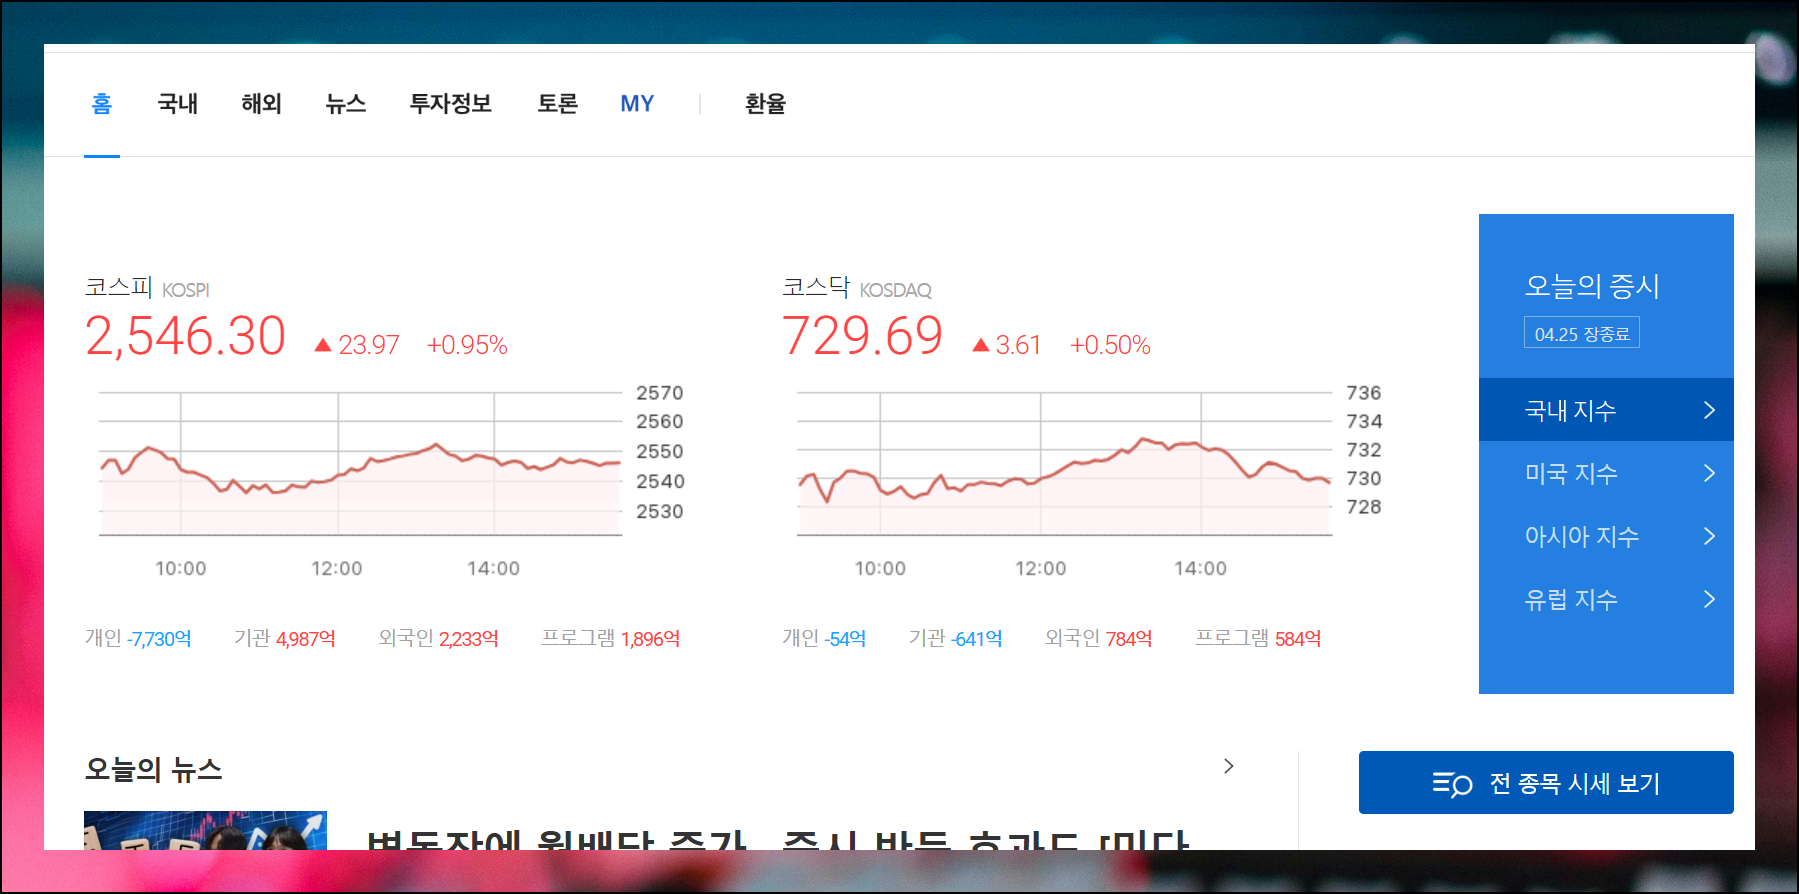
Task: Switch to the 국내 tab
Action: 178,104
